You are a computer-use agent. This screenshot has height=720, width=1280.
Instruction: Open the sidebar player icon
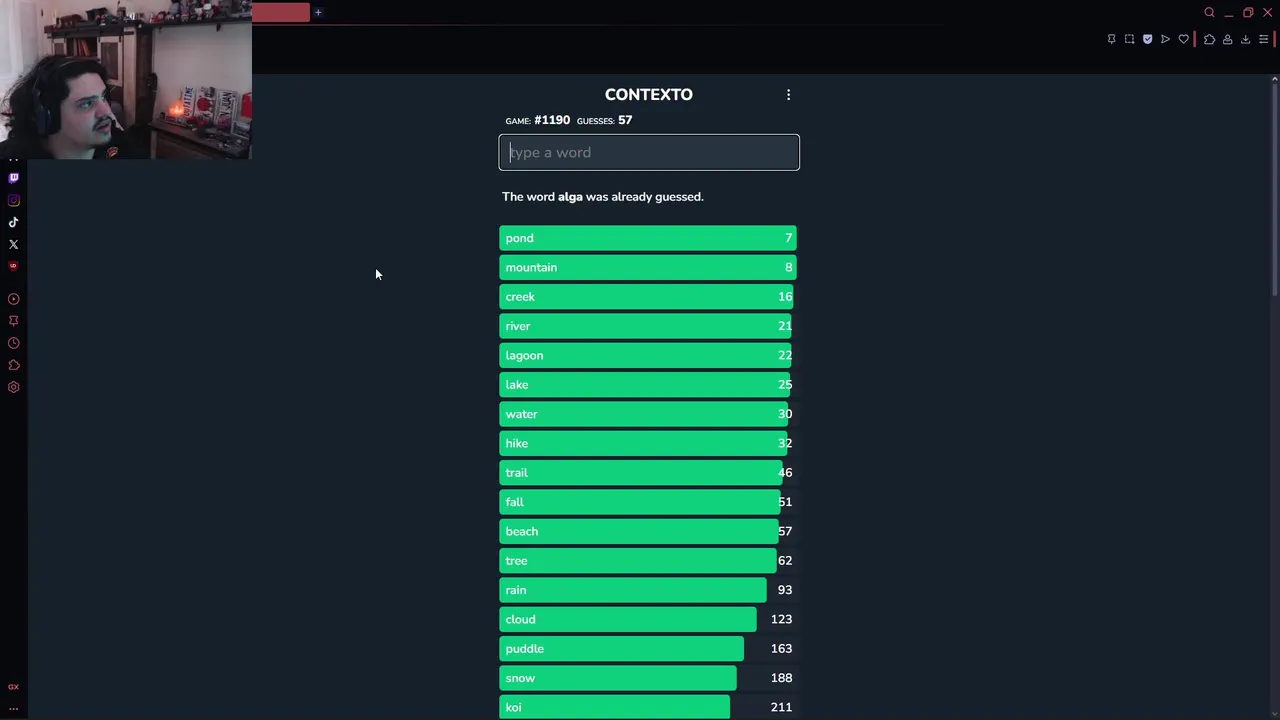click(14, 299)
